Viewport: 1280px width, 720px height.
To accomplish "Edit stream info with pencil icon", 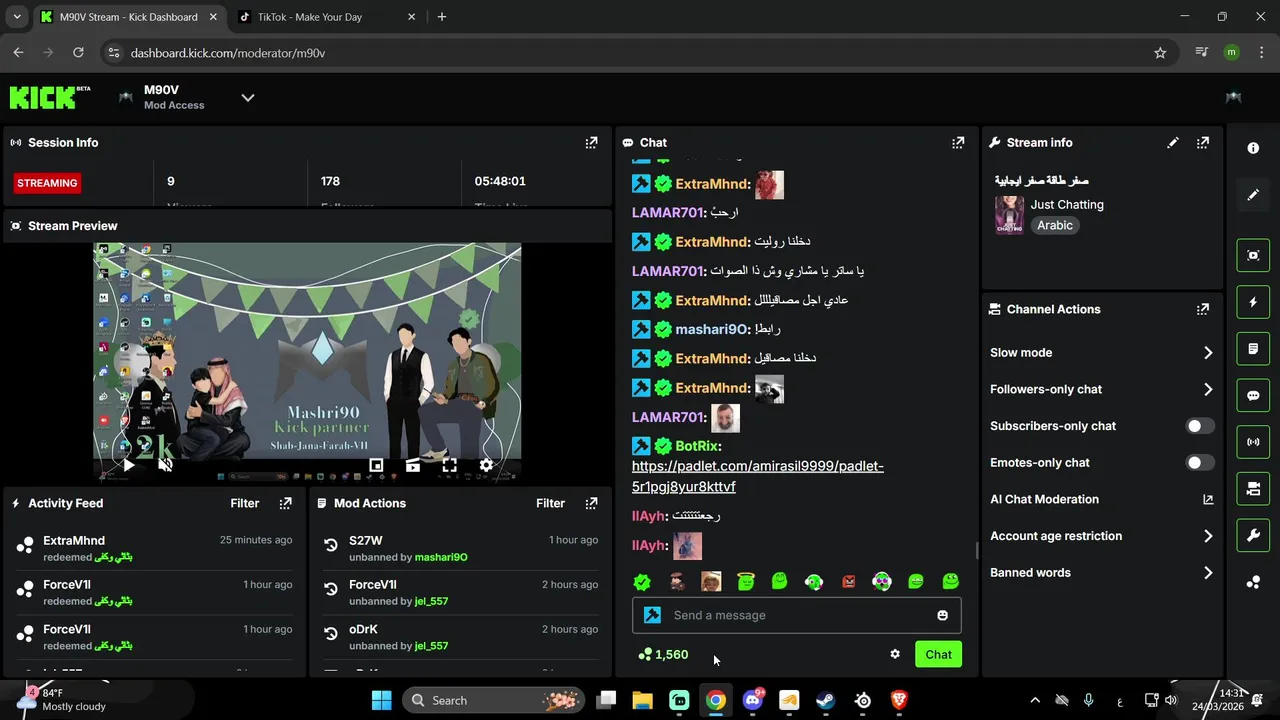I will (x=1173, y=143).
